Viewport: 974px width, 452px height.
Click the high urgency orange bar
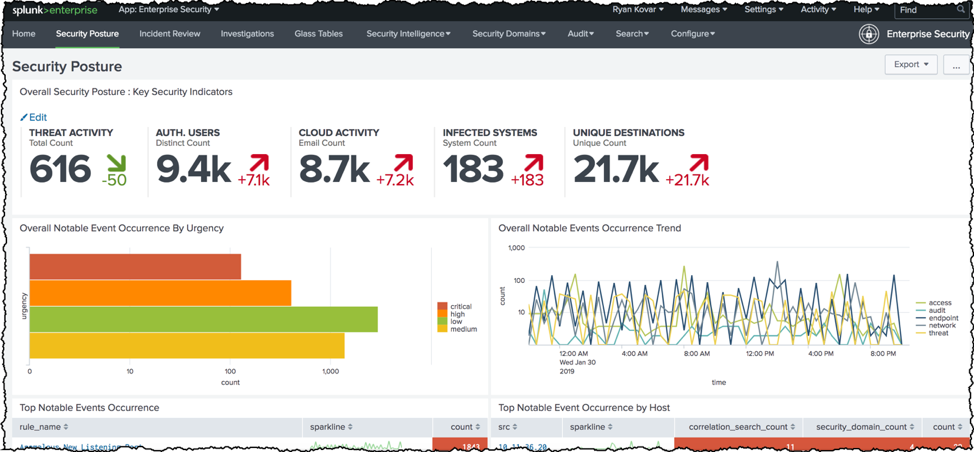click(160, 293)
